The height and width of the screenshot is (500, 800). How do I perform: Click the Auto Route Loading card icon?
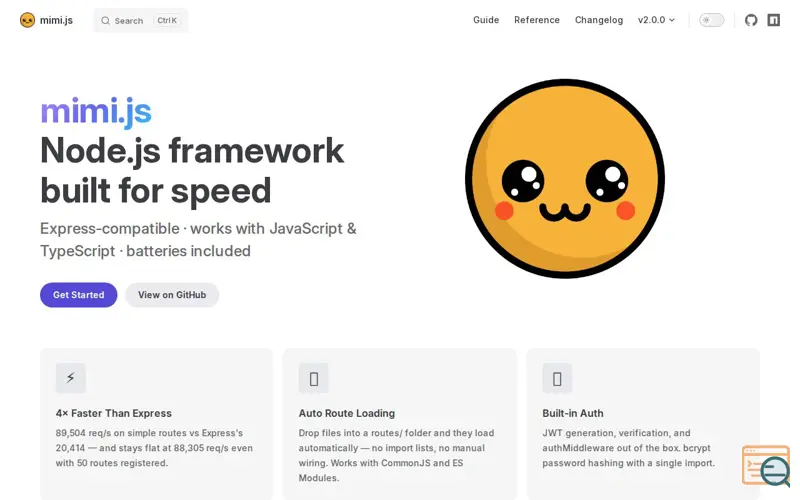[314, 379]
